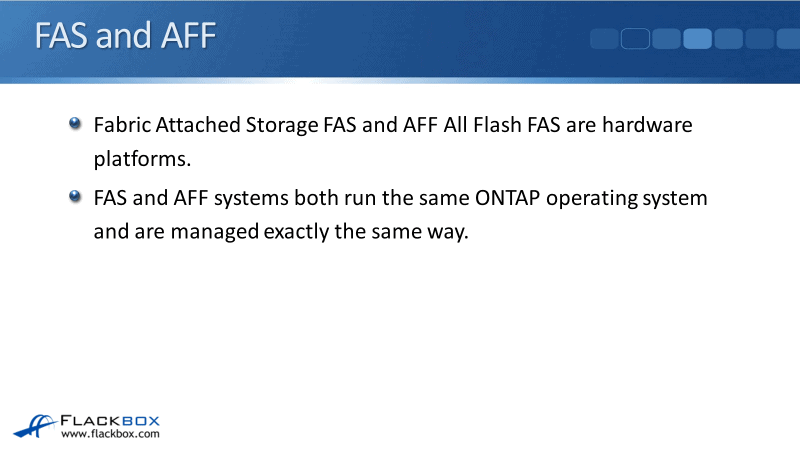Click the "FAS and AFF" slide title
The width and height of the screenshot is (800, 450).
click(x=125, y=37)
